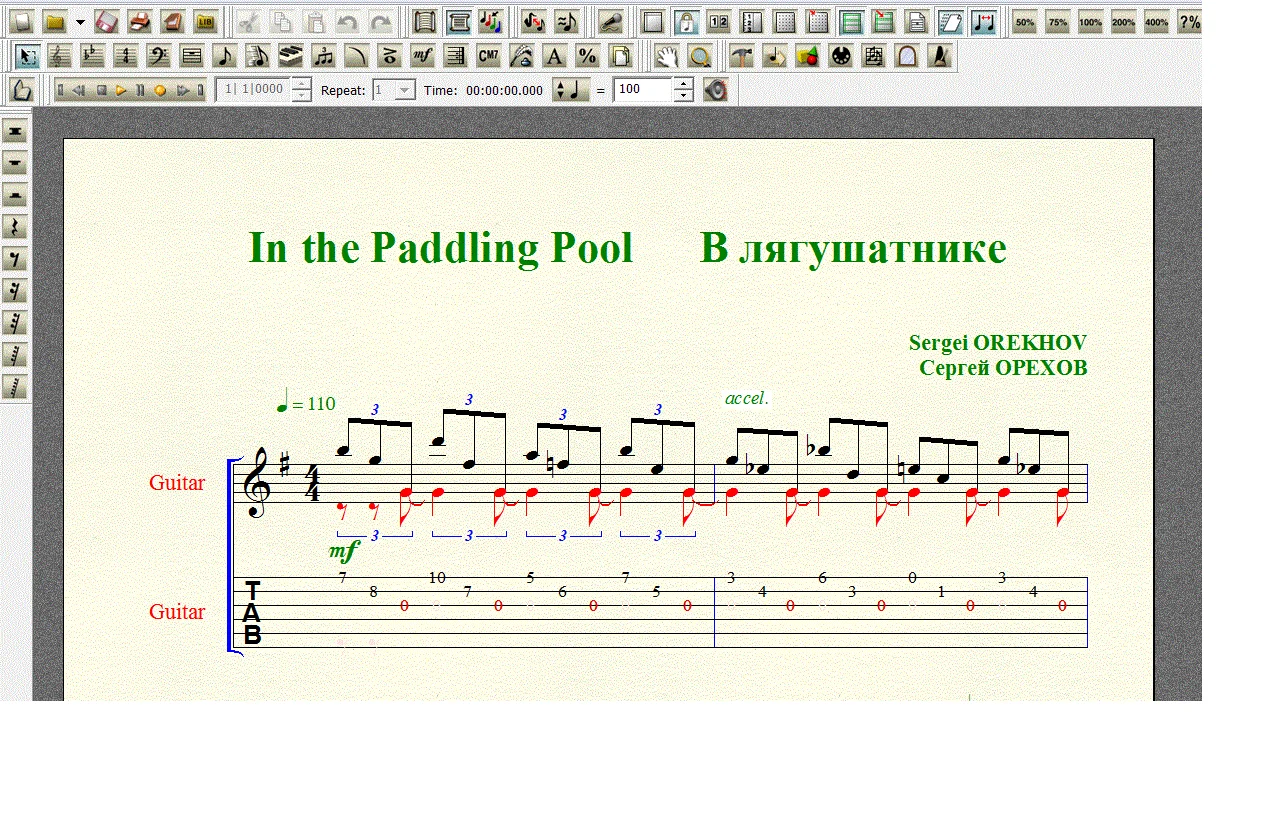This screenshot has height=817, width=1274.
Task: Select the 4/4 time signature tool
Action: pyautogui.click(x=125, y=56)
